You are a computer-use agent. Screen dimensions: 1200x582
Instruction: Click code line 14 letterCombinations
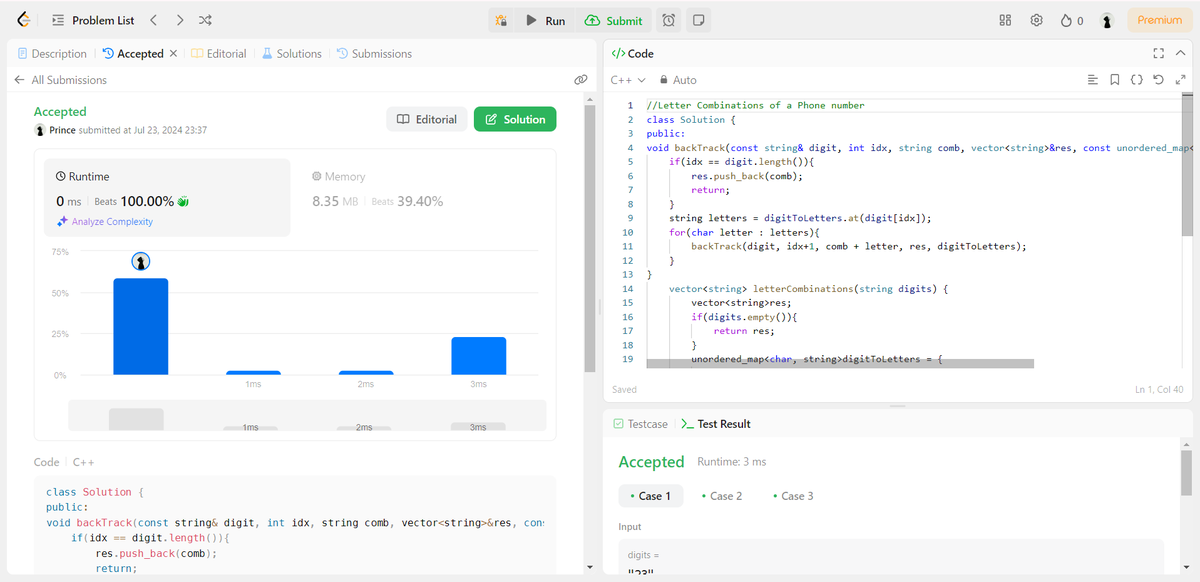pos(808,288)
